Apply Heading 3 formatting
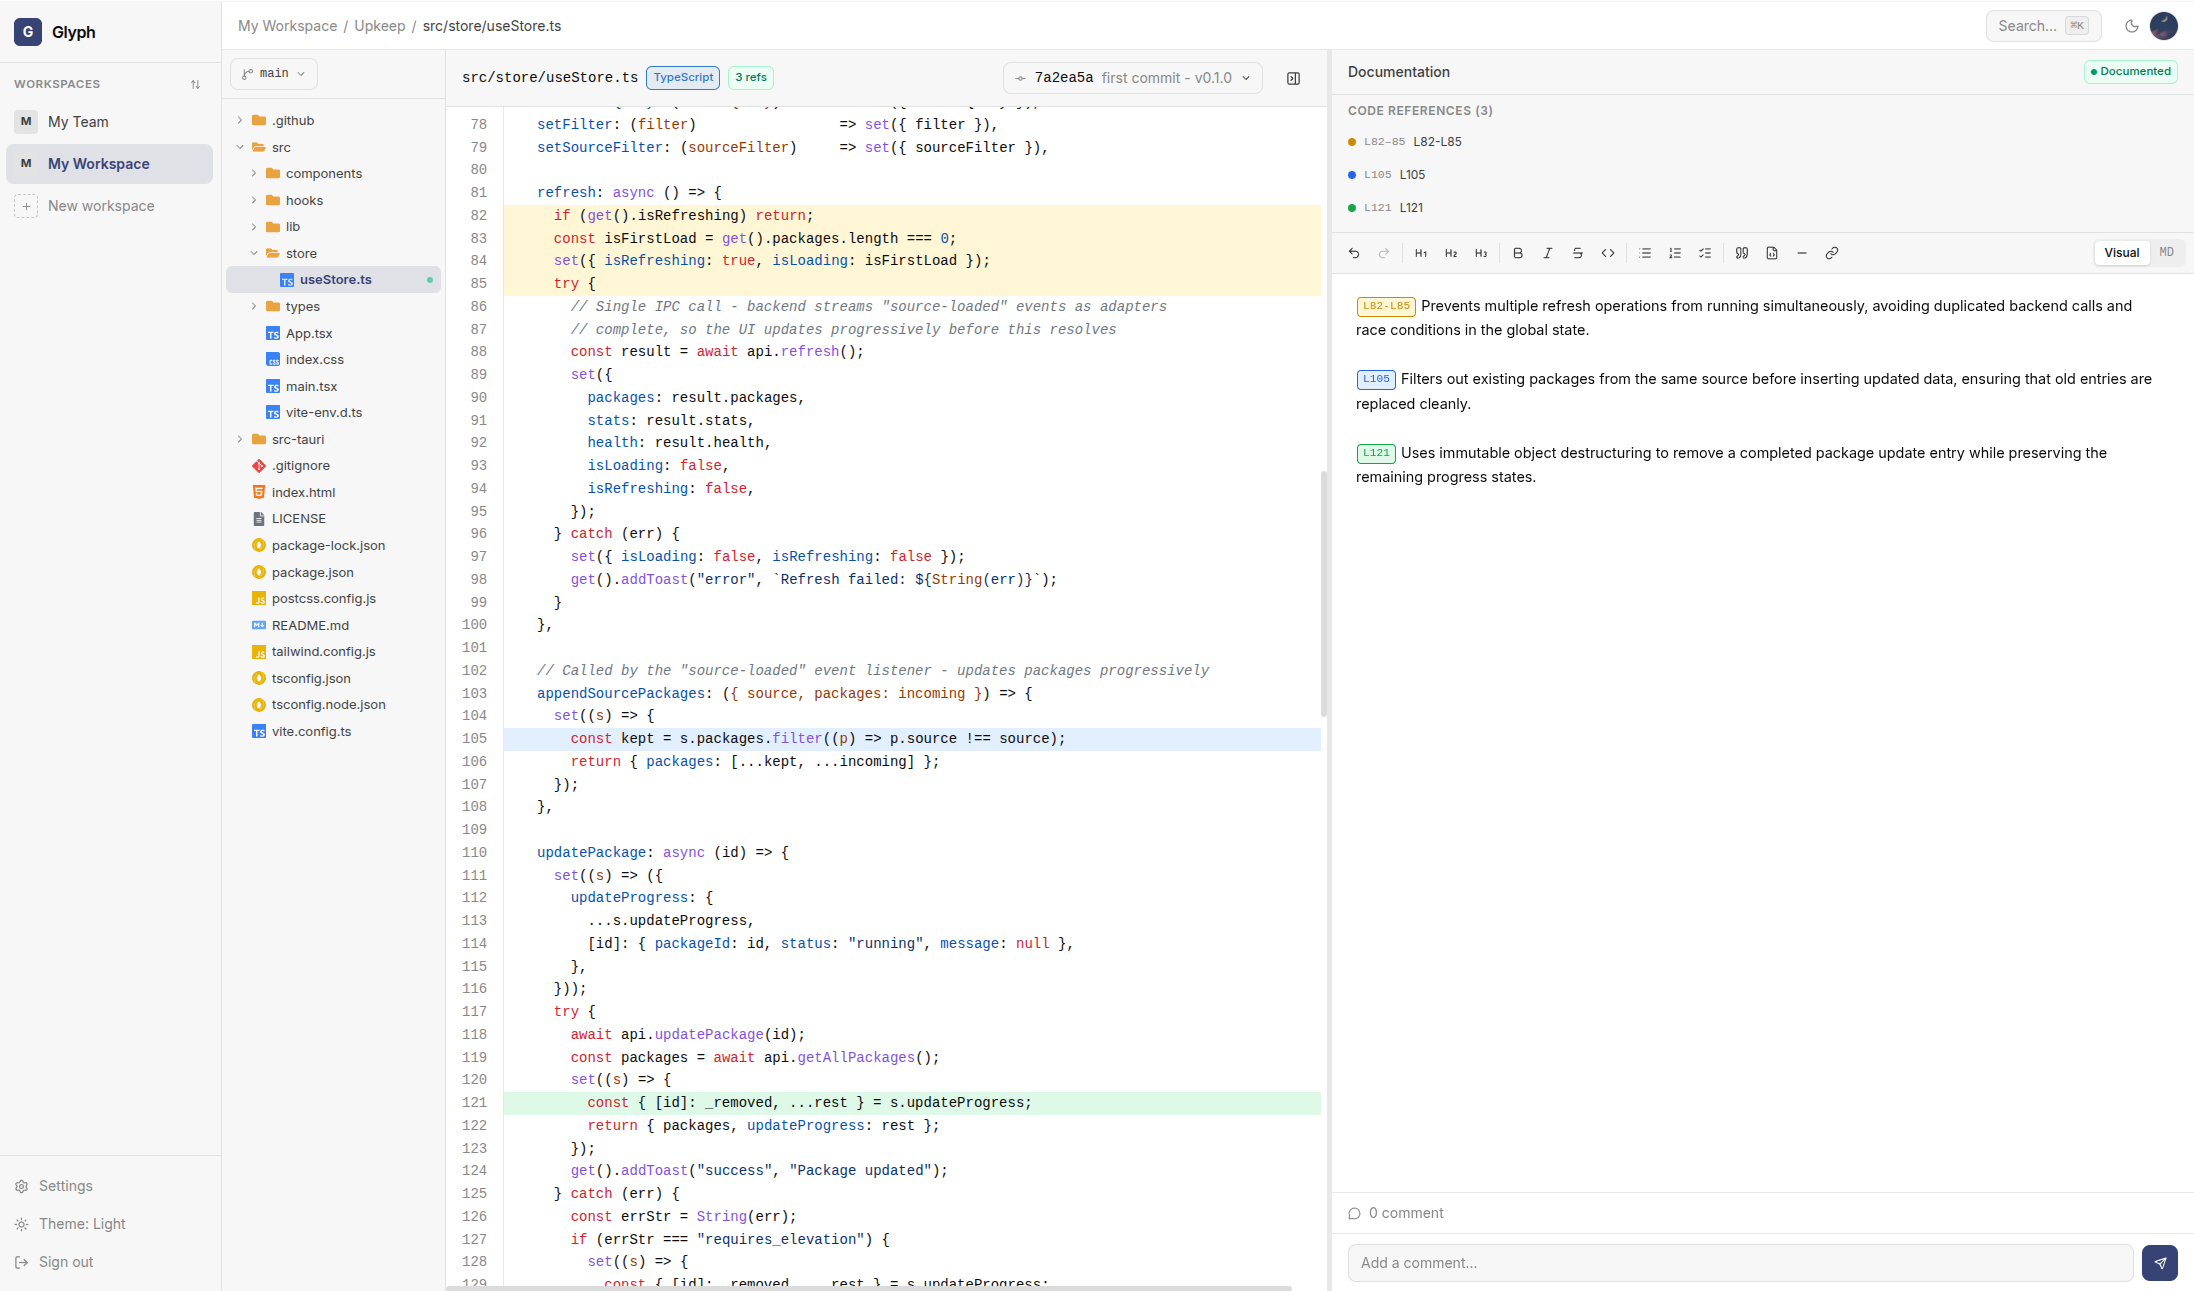The width and height of the screenshot is (2194, 1291). 1481,253
